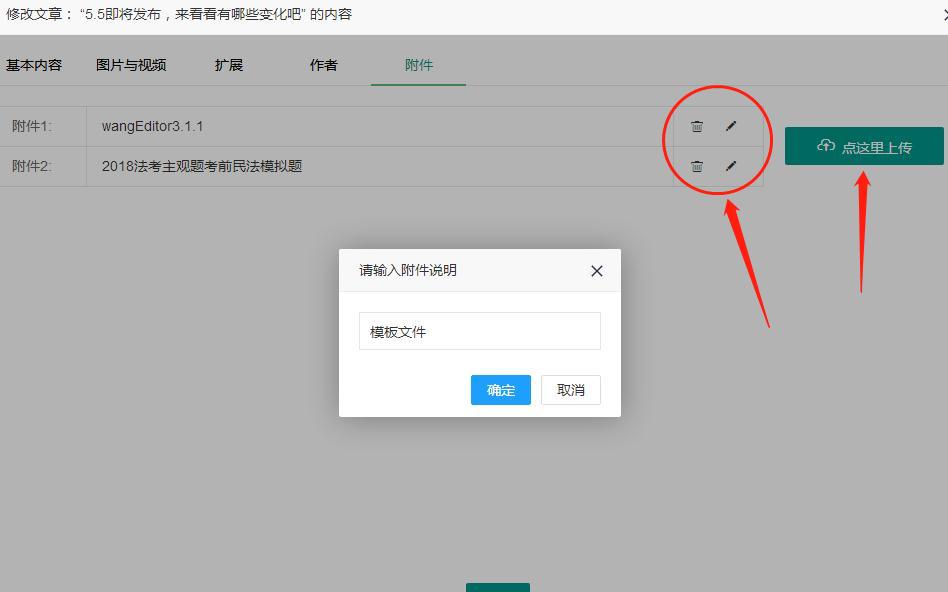The height and width of the screenshot is (592, 948).
Task: Switch to the 基本内容 tab
Action: (x=34, y=65)
